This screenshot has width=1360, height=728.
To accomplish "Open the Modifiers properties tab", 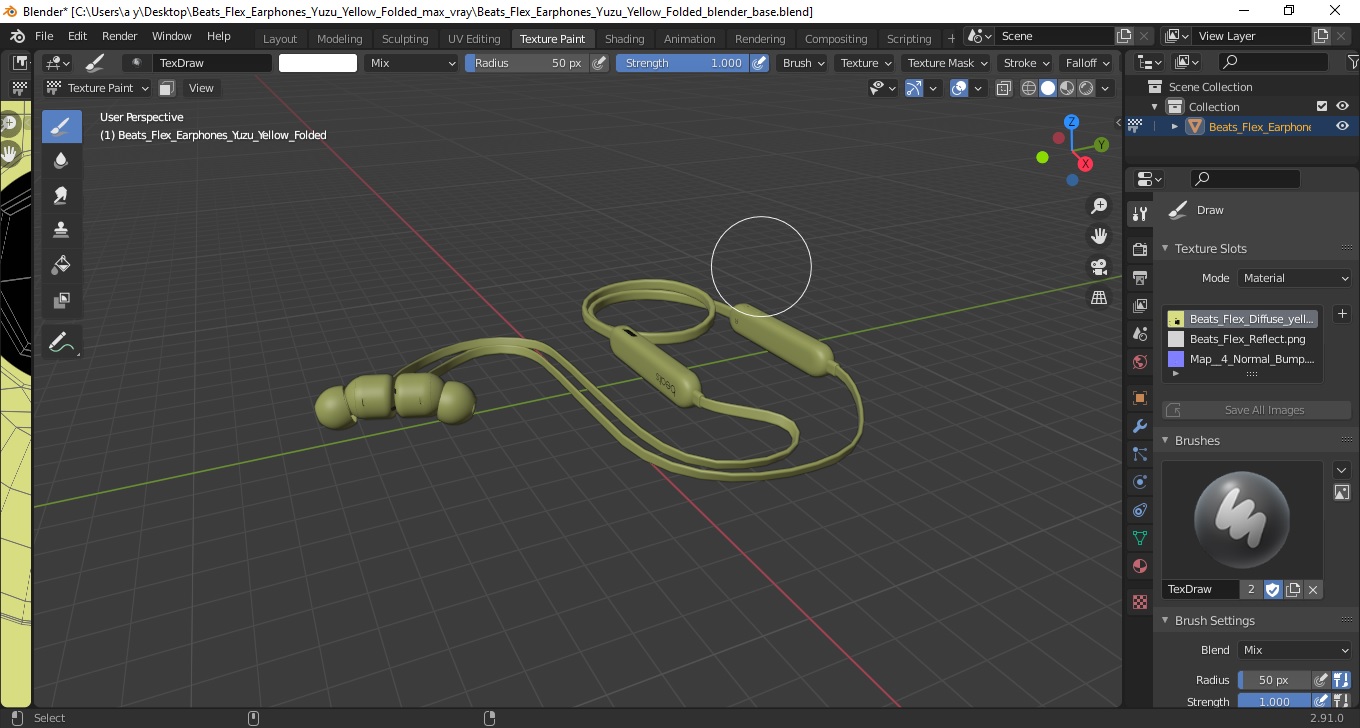I will (1139, 426).
